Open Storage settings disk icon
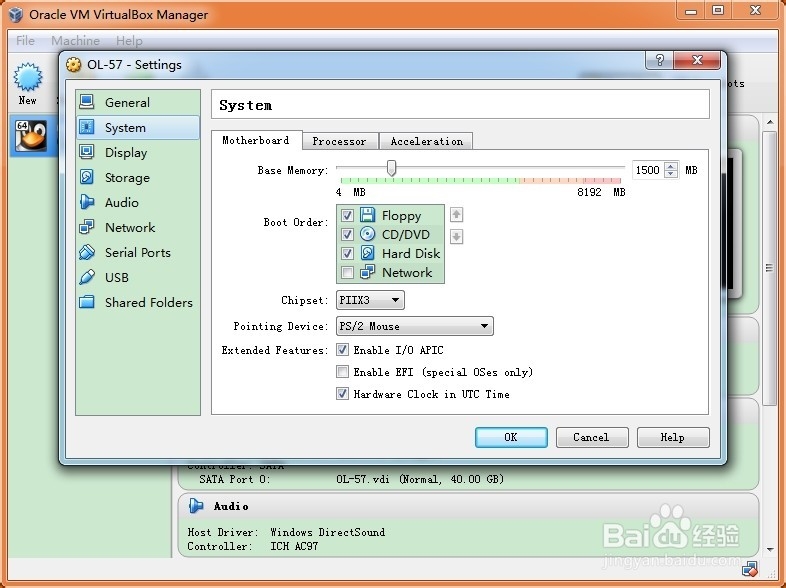 point(87,177)
